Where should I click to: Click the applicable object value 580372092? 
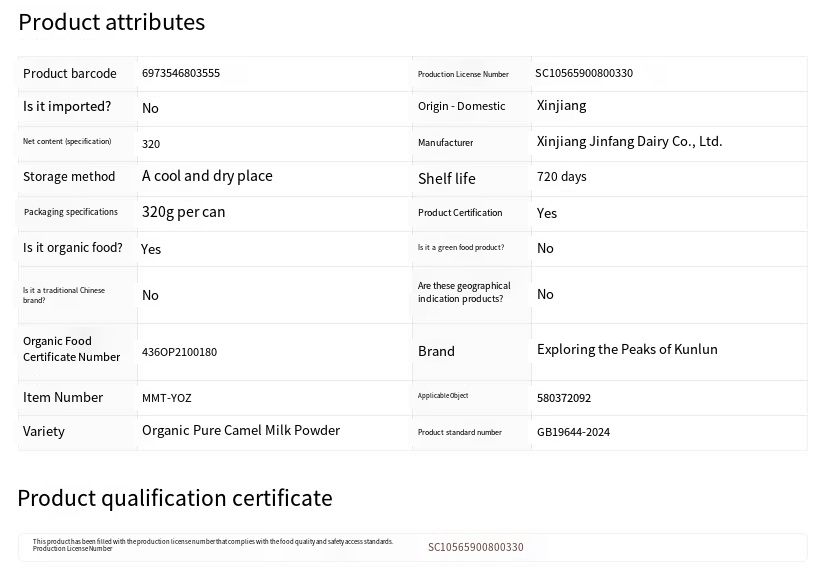pos(563,398)
